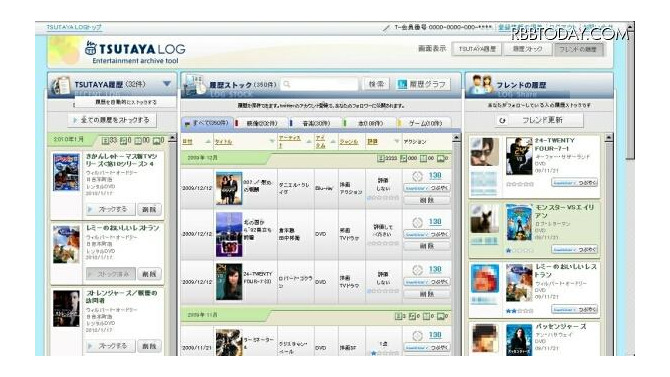Click the 検索 search button
This screenshot has width=670, height=377.
coord(376,84)
